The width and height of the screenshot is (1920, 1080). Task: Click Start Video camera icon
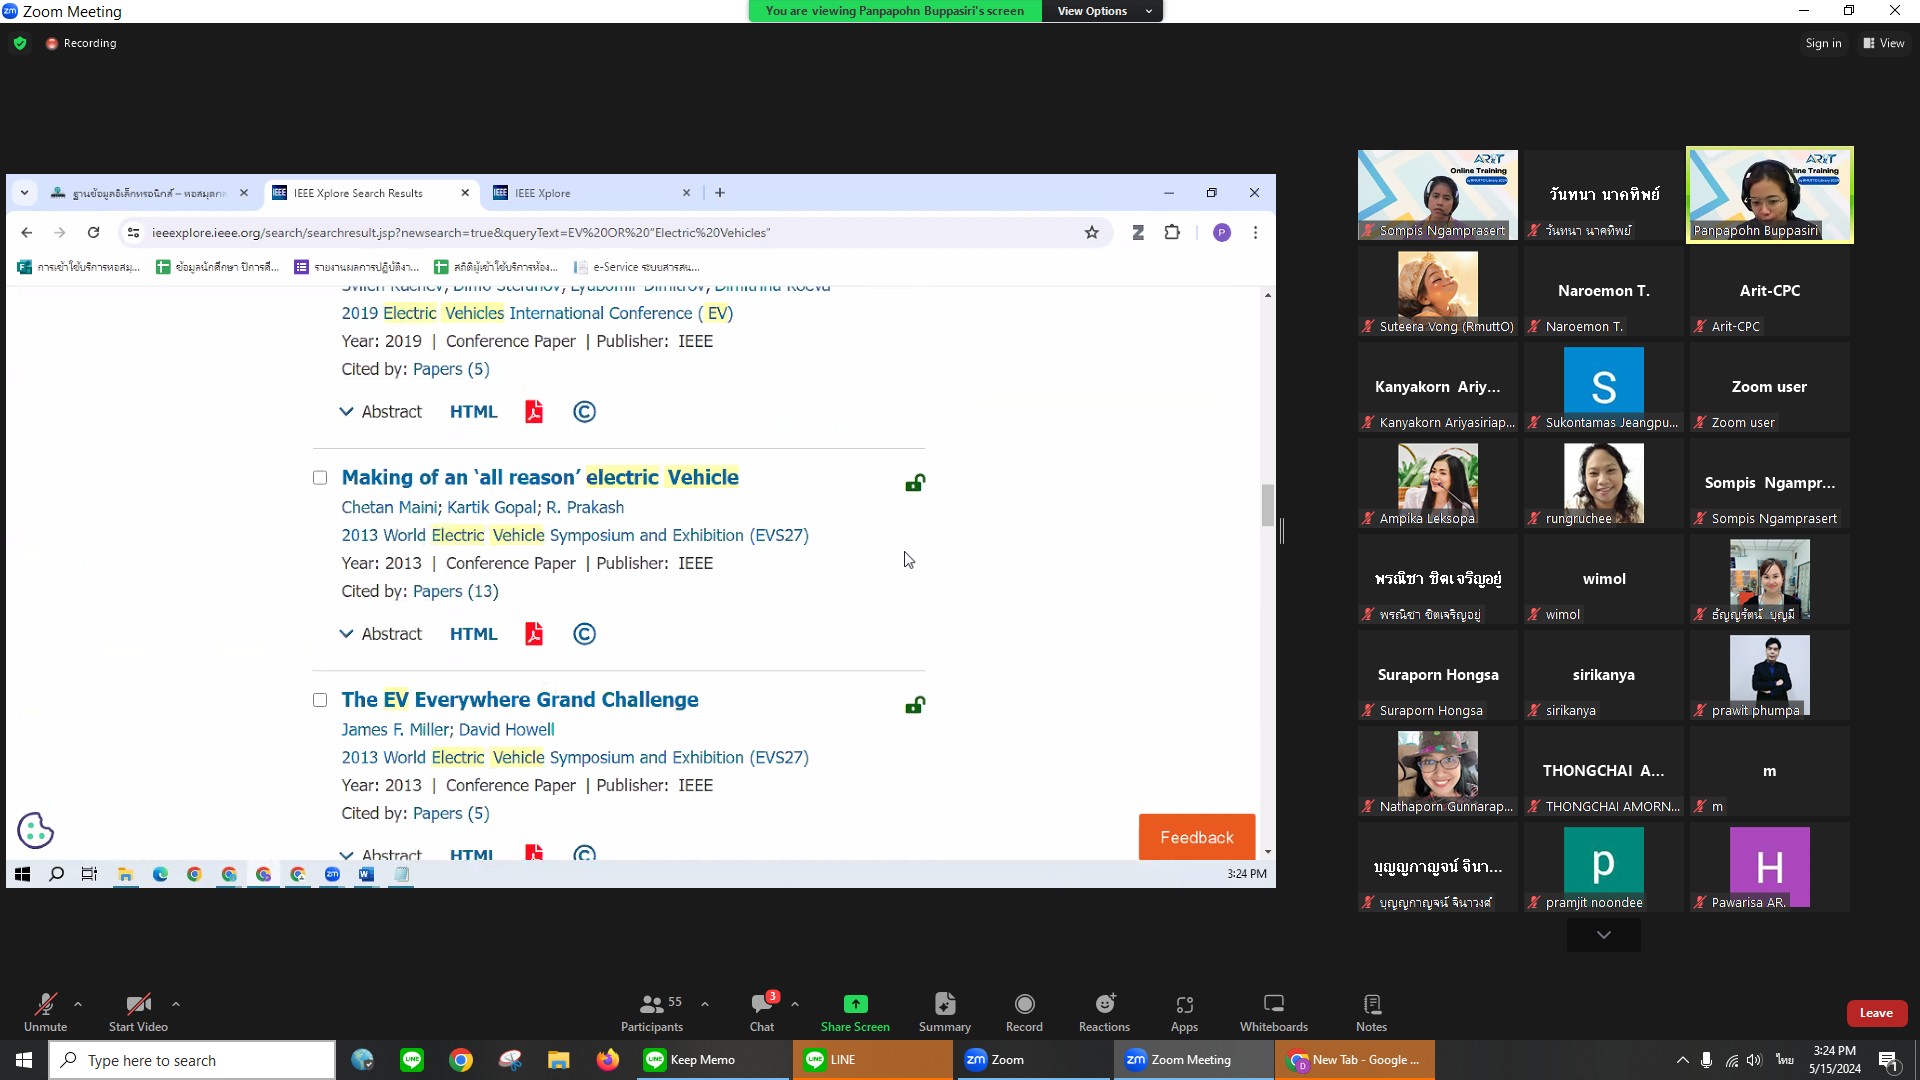(138, 1004)
